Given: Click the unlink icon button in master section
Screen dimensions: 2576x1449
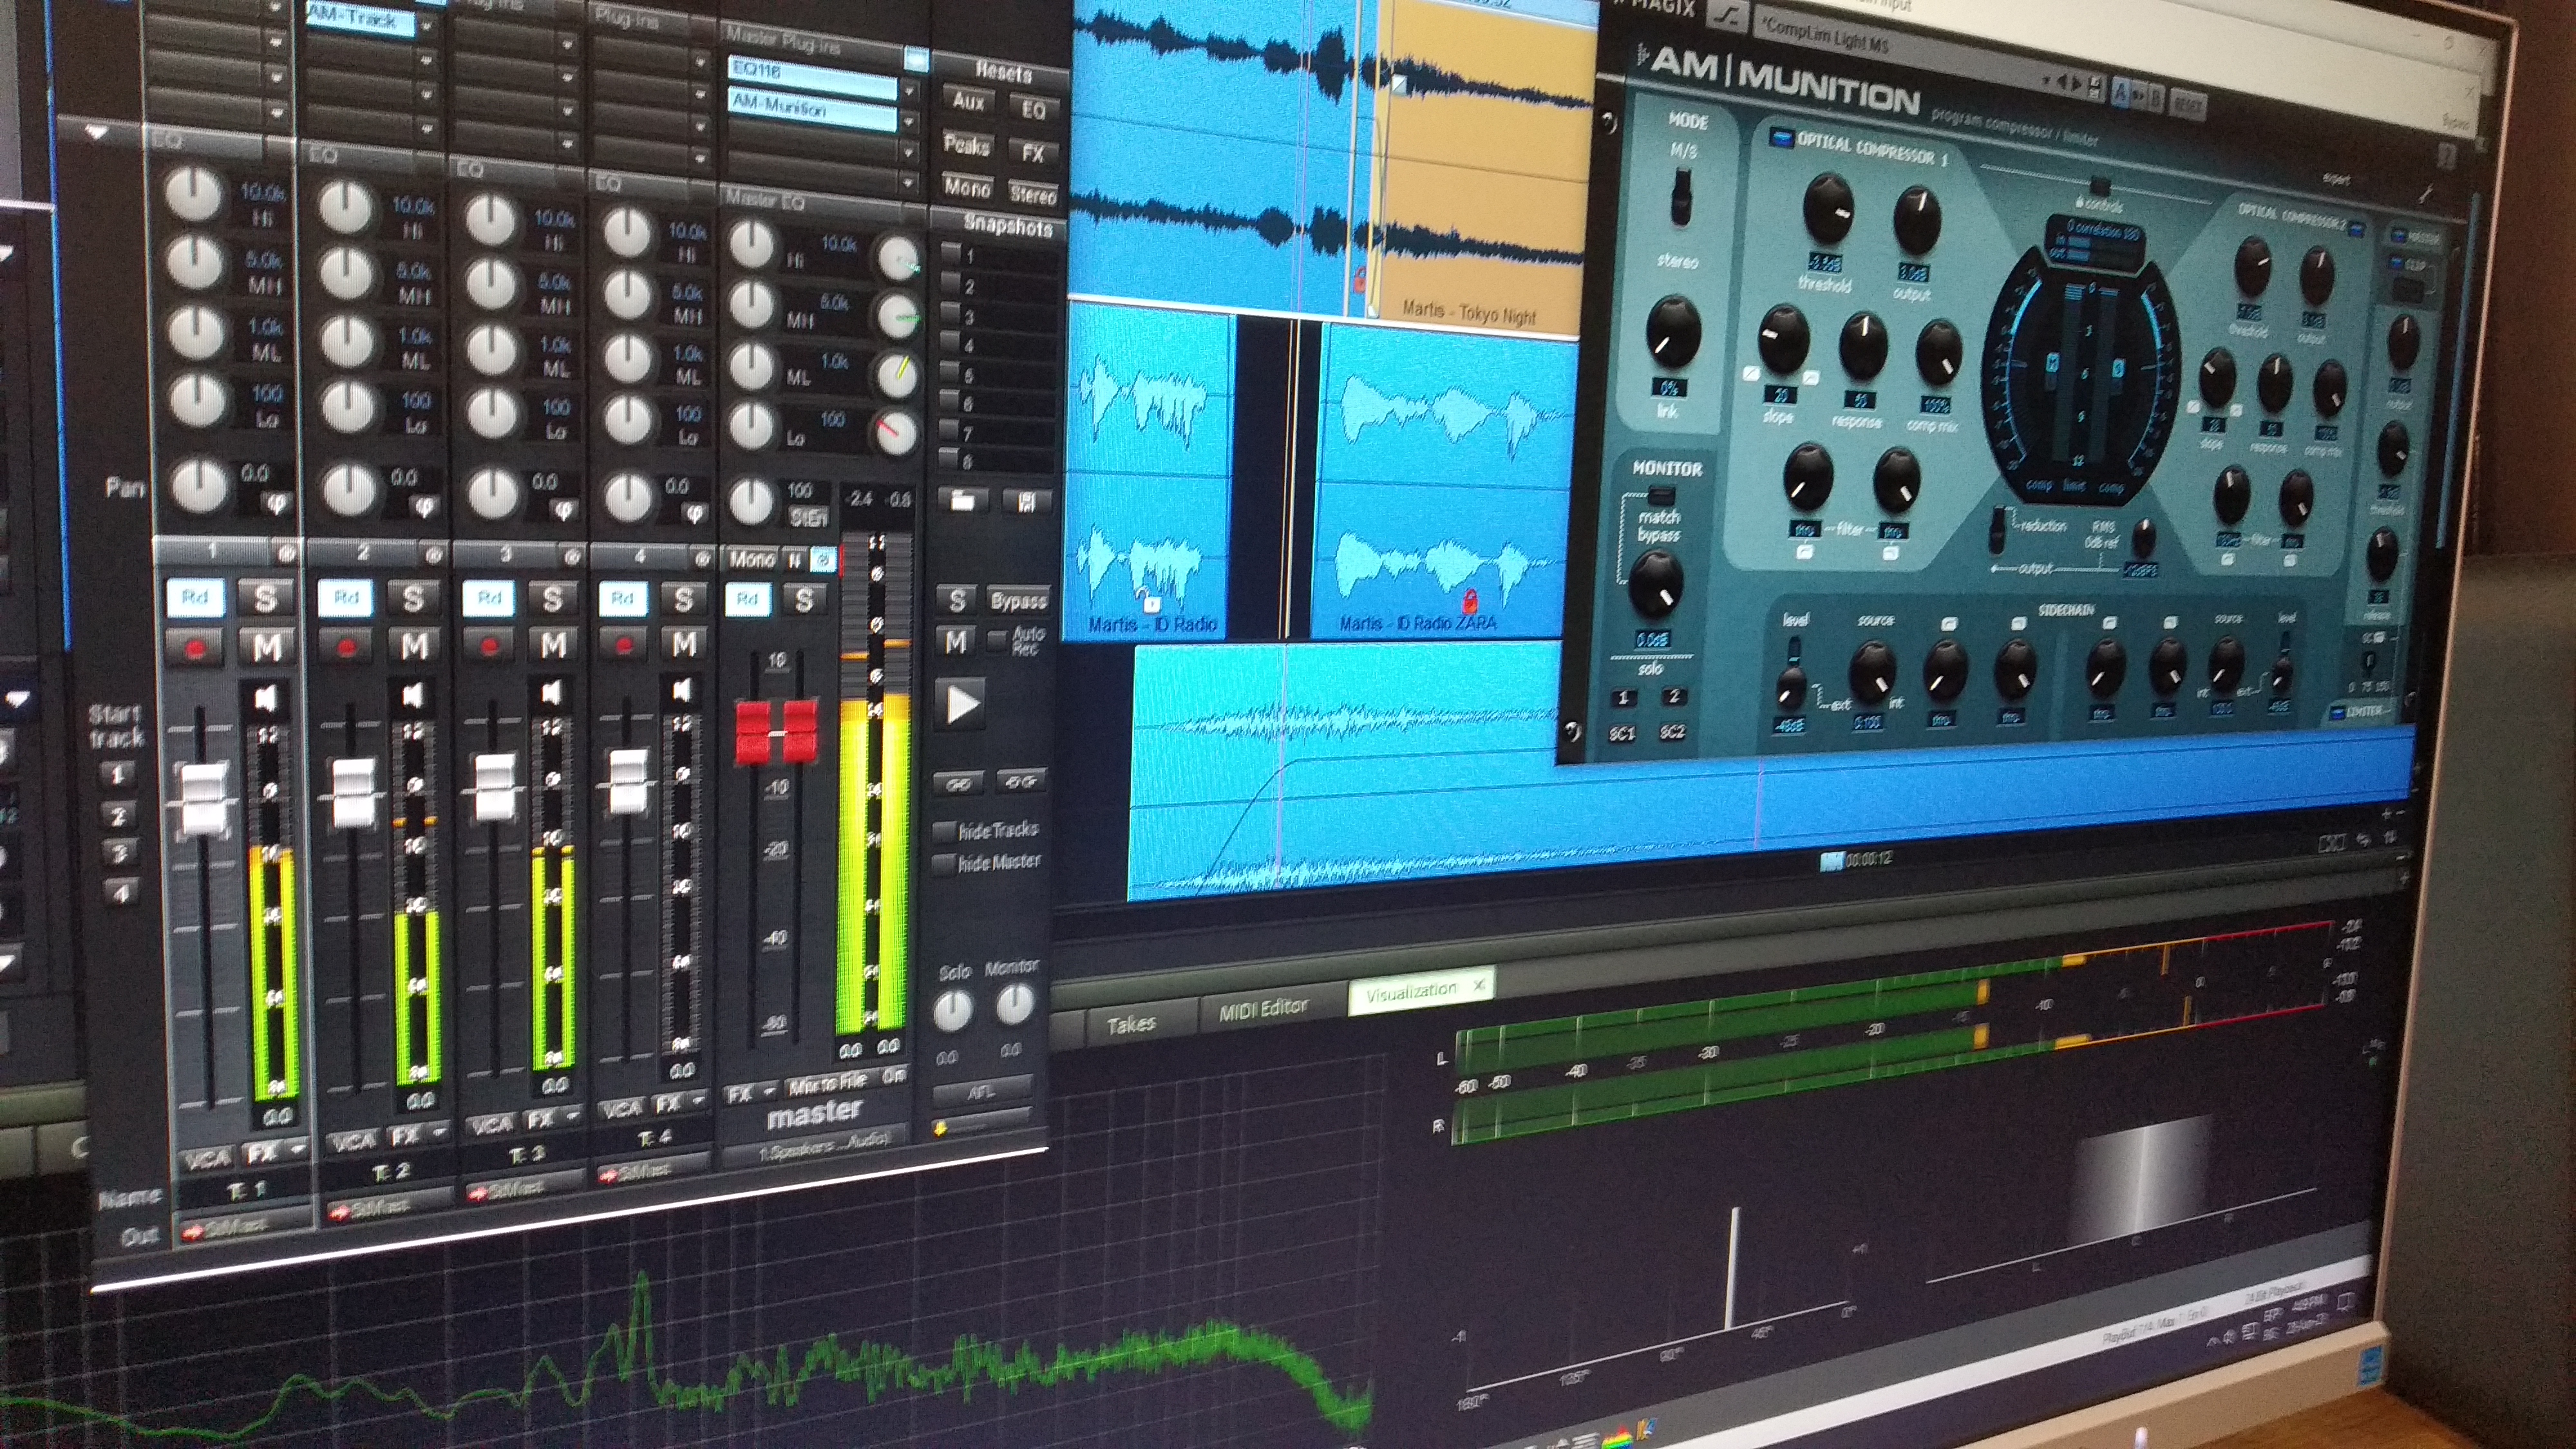Looking at the screenshot, I should (x=1020, y=781).
